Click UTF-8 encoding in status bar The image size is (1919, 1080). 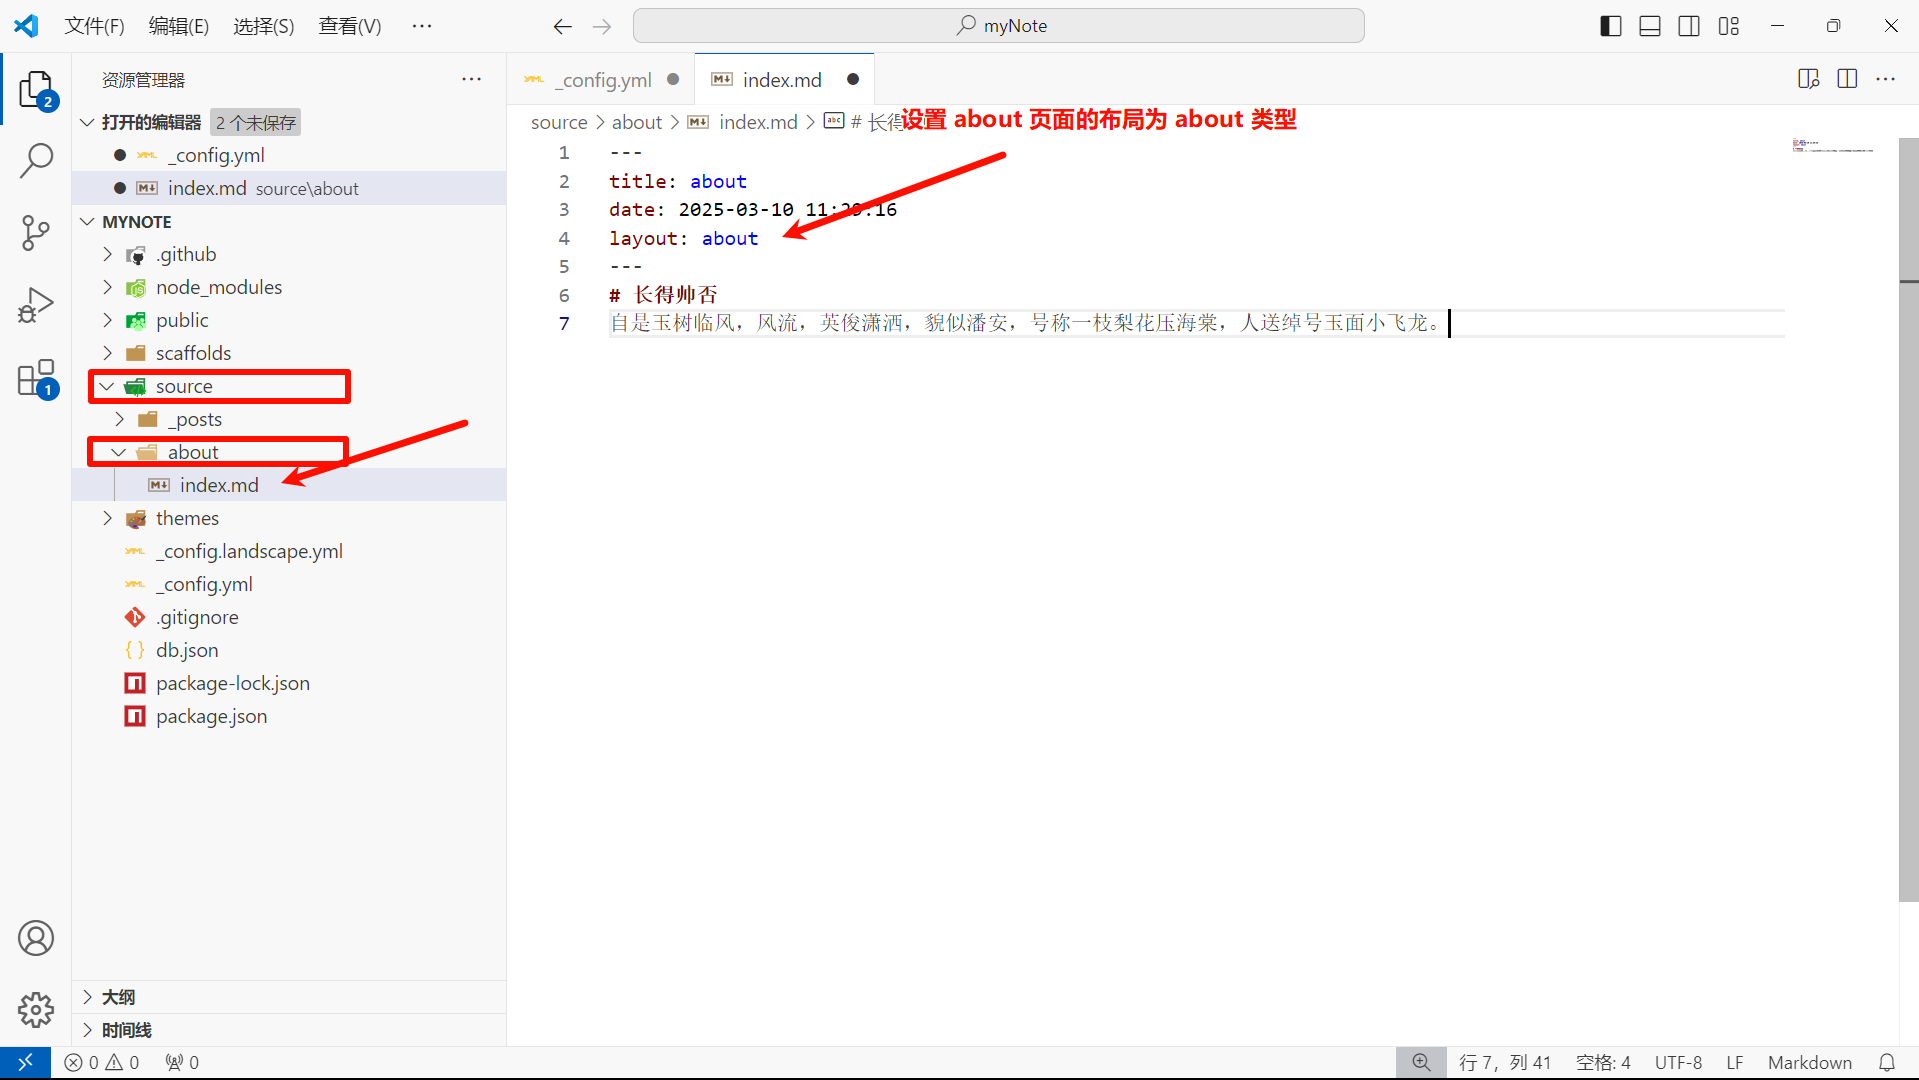[1677, 1062]
